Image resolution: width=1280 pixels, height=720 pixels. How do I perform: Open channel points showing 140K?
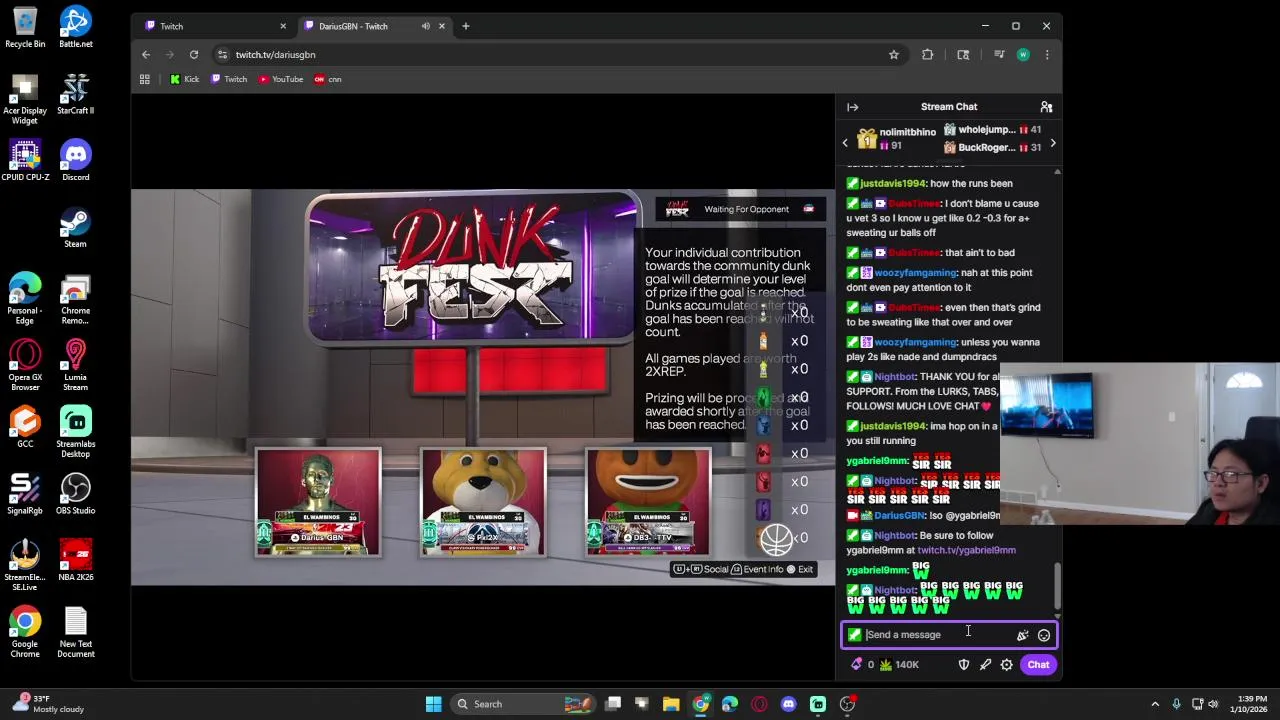coord(899,665)
